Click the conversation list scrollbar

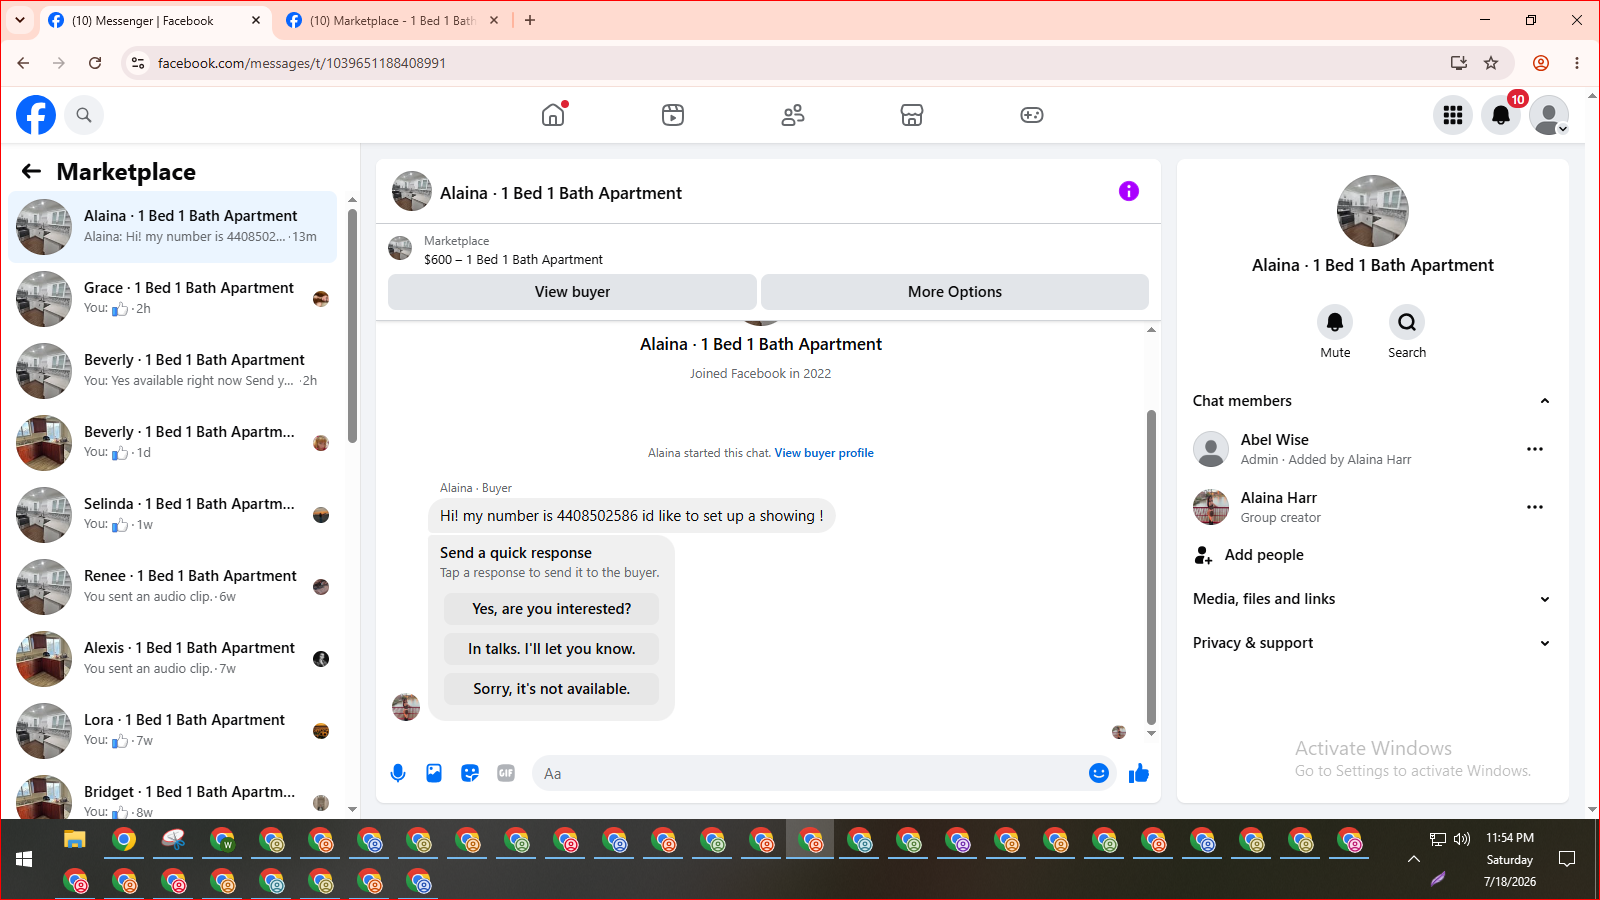pyautogui.click(x=352, y=325)
